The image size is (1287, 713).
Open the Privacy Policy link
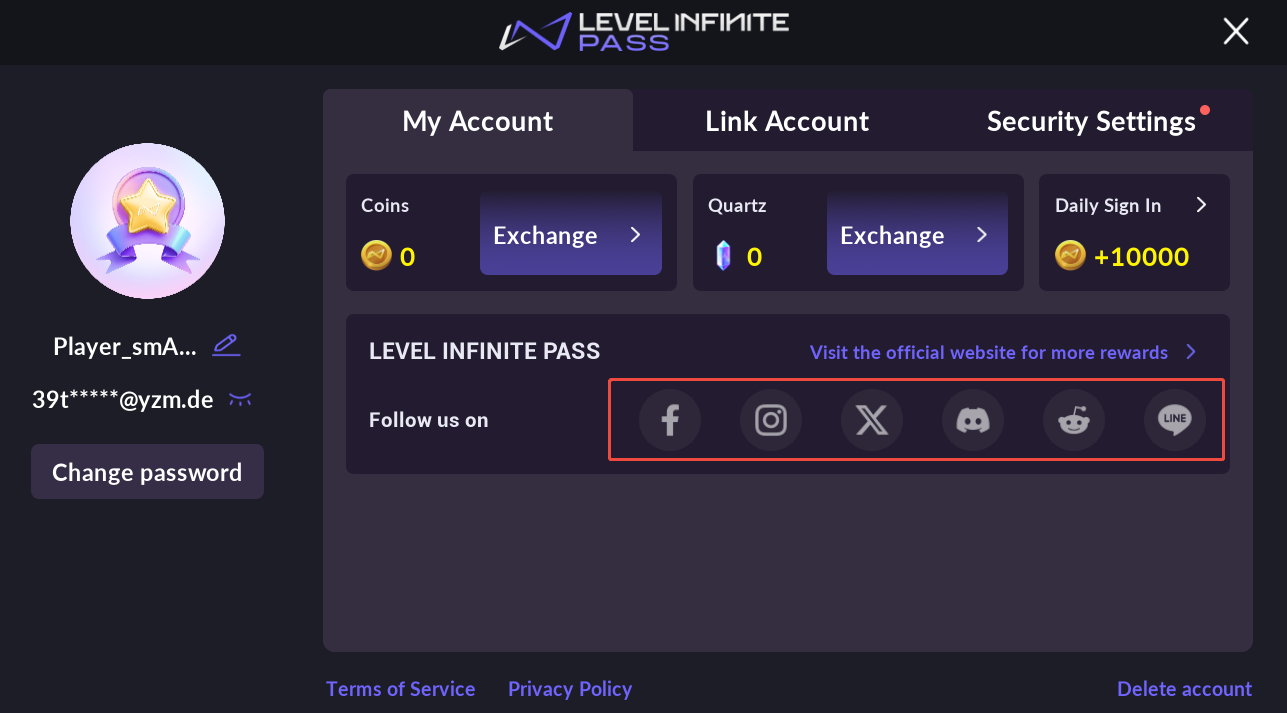click(x=570, y=689)
